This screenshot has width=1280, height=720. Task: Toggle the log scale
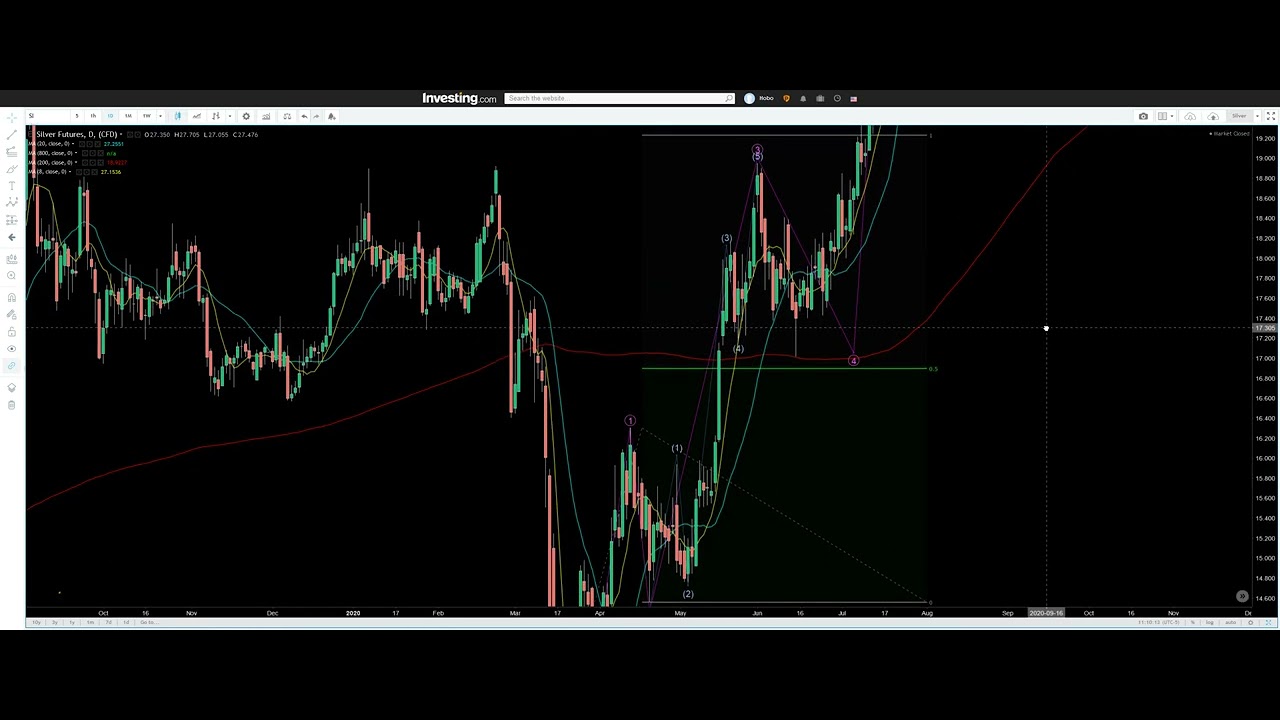coord(1210,622)
